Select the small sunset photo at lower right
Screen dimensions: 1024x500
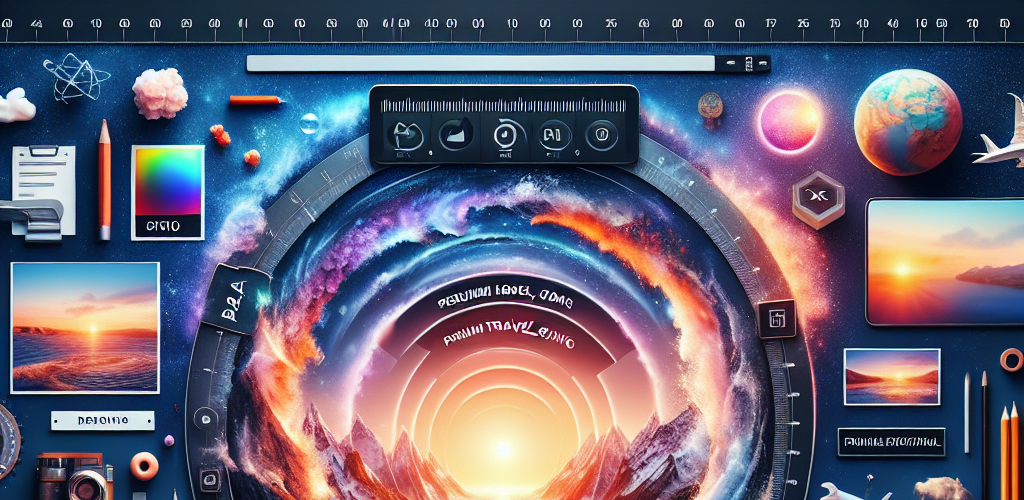coord(891,376)
